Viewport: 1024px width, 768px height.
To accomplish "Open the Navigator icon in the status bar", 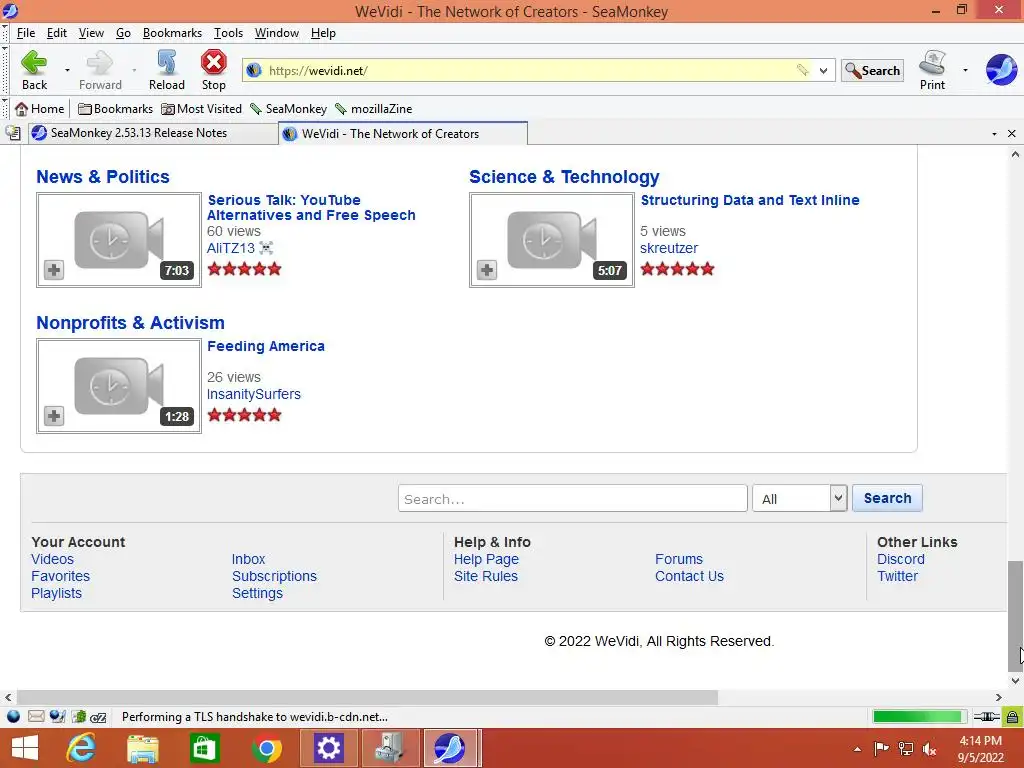I will (13, 716).
